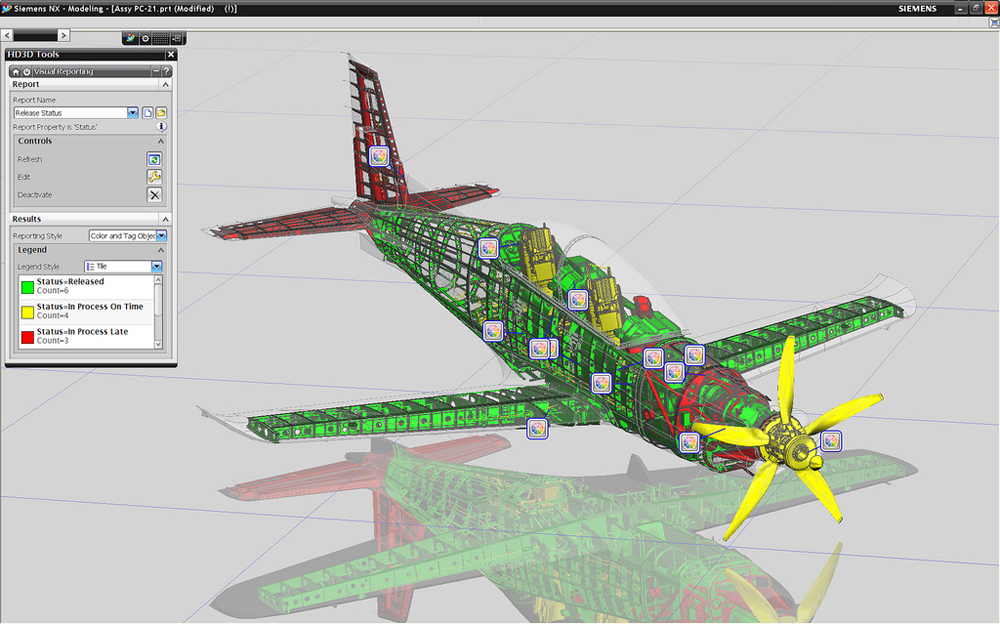1000x624 pixels.
Task: Select the Status=In Process Late legend entry
Action: click(89, 335)
